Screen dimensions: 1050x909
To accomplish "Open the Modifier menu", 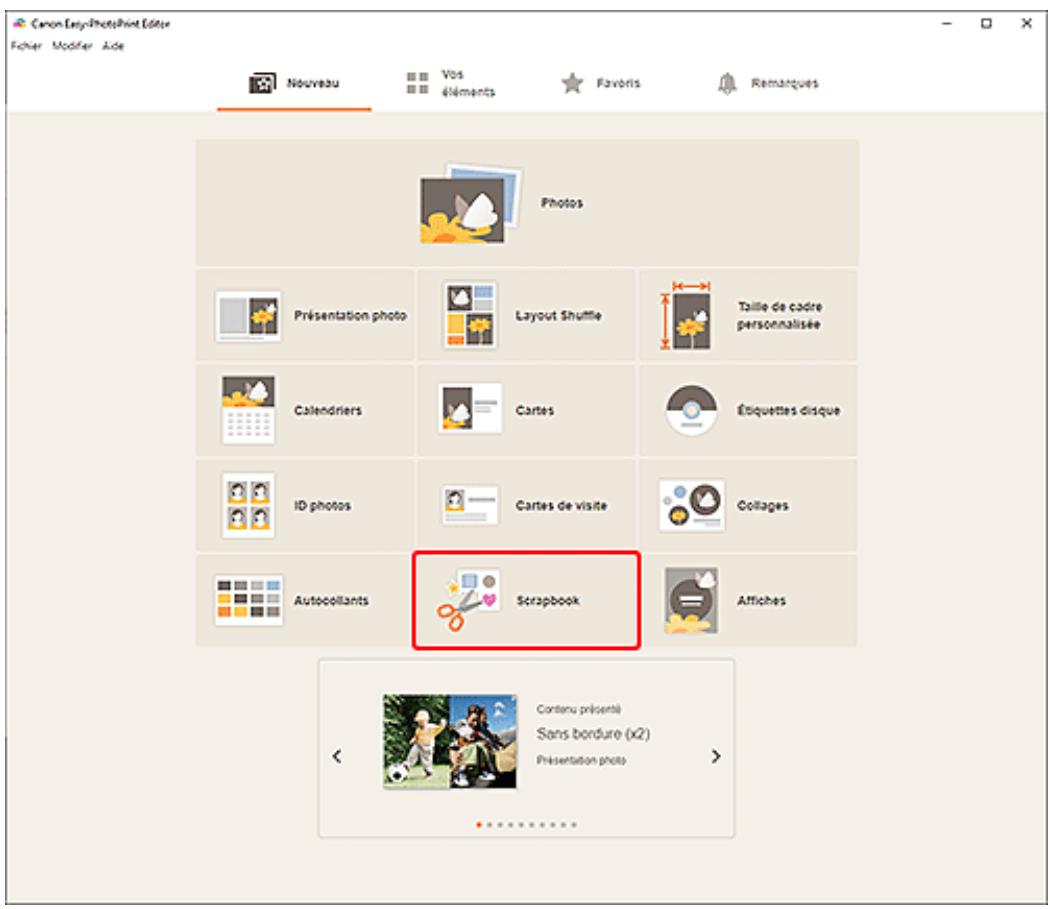I will (72, 46).
